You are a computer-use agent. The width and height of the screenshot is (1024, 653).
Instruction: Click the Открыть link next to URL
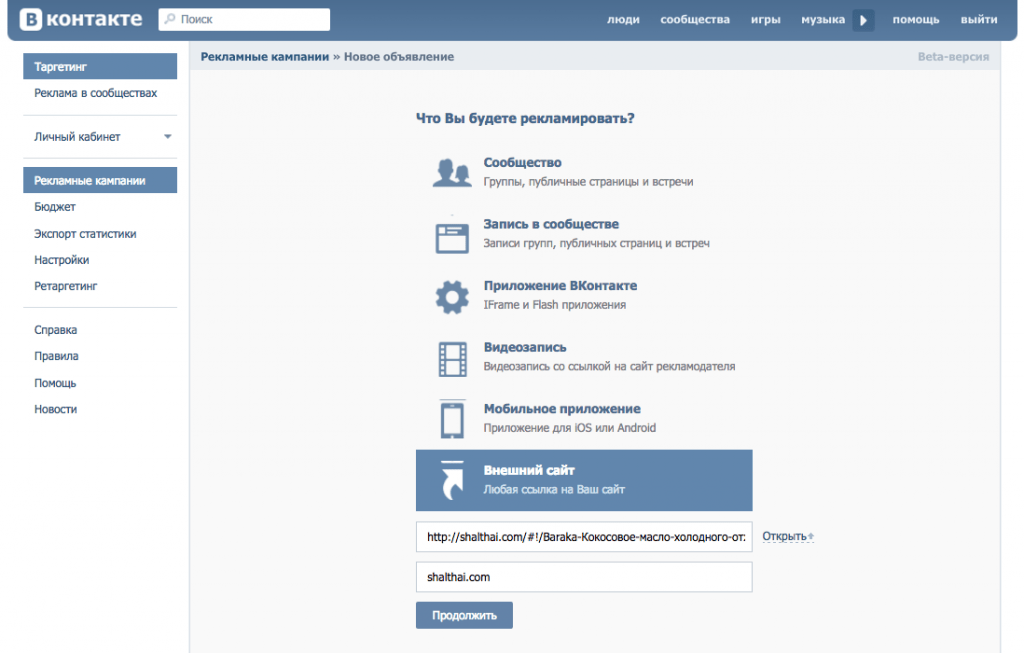click(784, 537)
